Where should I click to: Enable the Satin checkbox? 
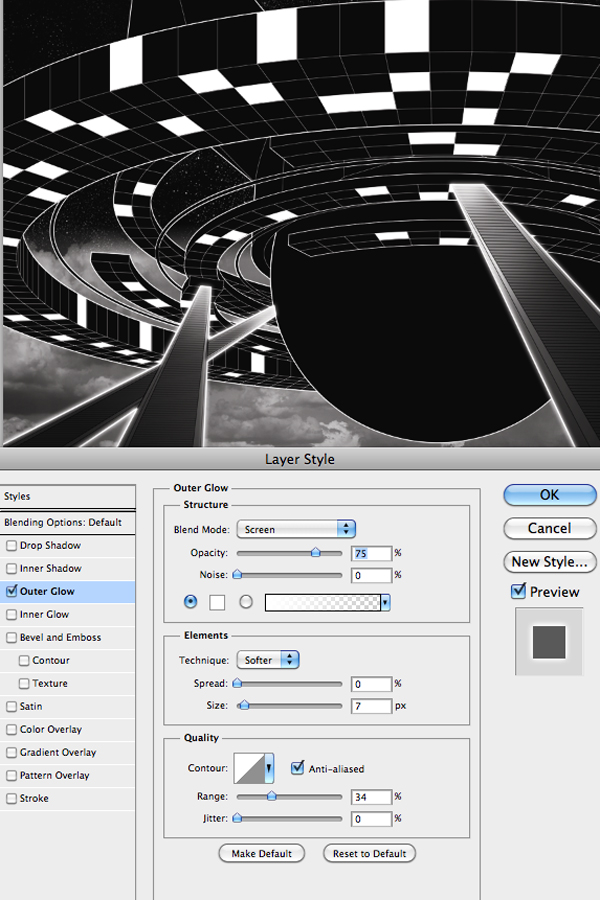[x=11, y=707]
